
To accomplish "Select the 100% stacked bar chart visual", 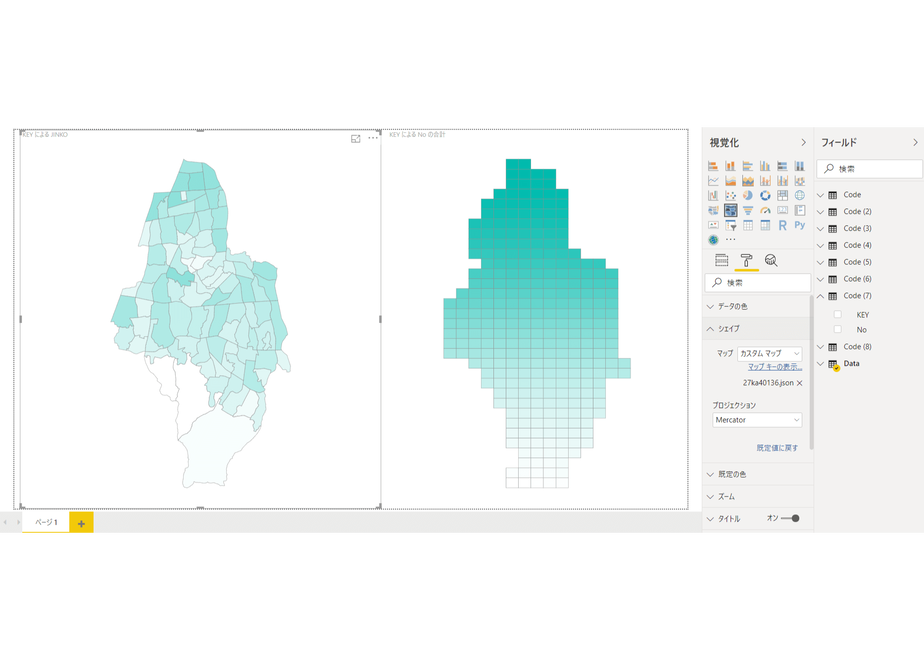I will [x=783, y=166].
